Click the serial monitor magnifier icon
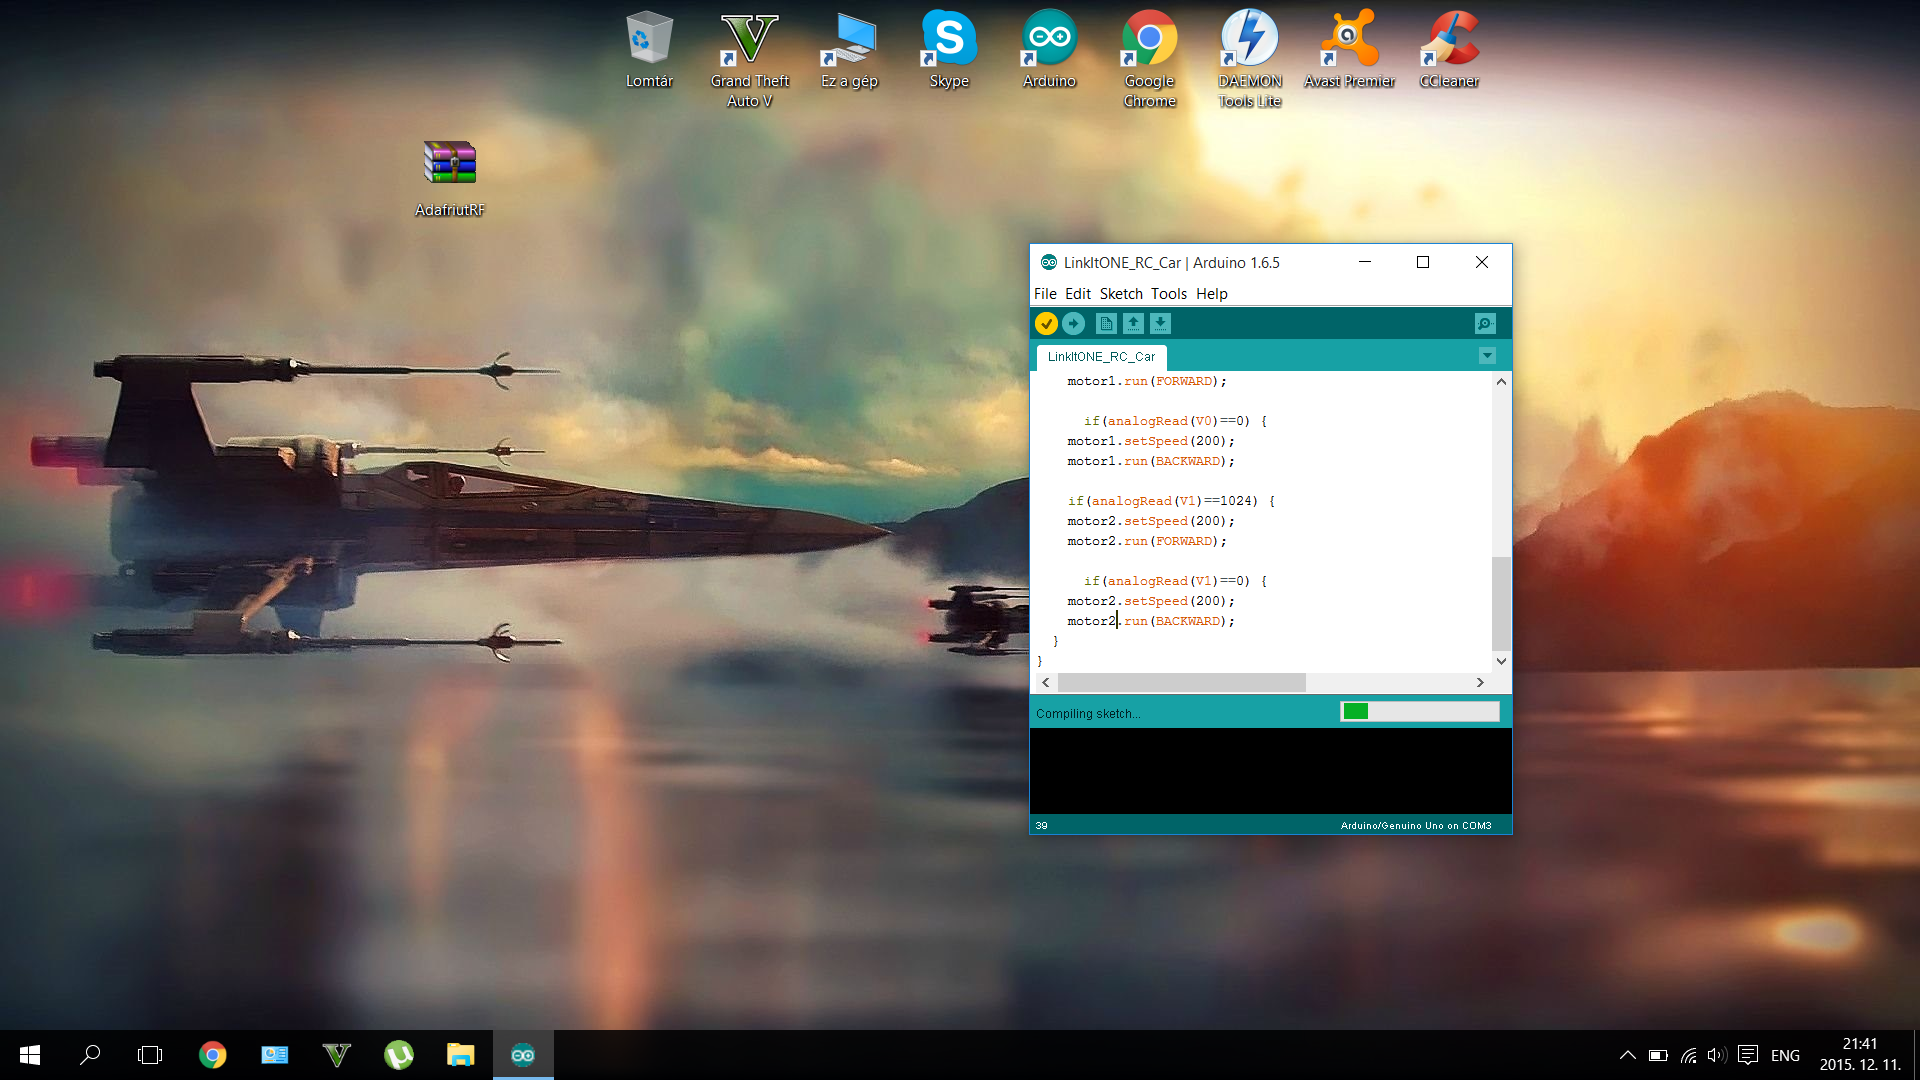Viewport: 1920px width, 1080px height. (x=1486, y=323)
